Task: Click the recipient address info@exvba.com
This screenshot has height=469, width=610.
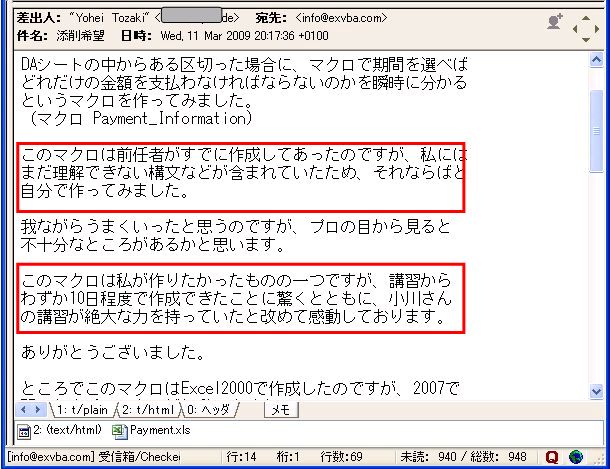Action: (x=341, y=18)
